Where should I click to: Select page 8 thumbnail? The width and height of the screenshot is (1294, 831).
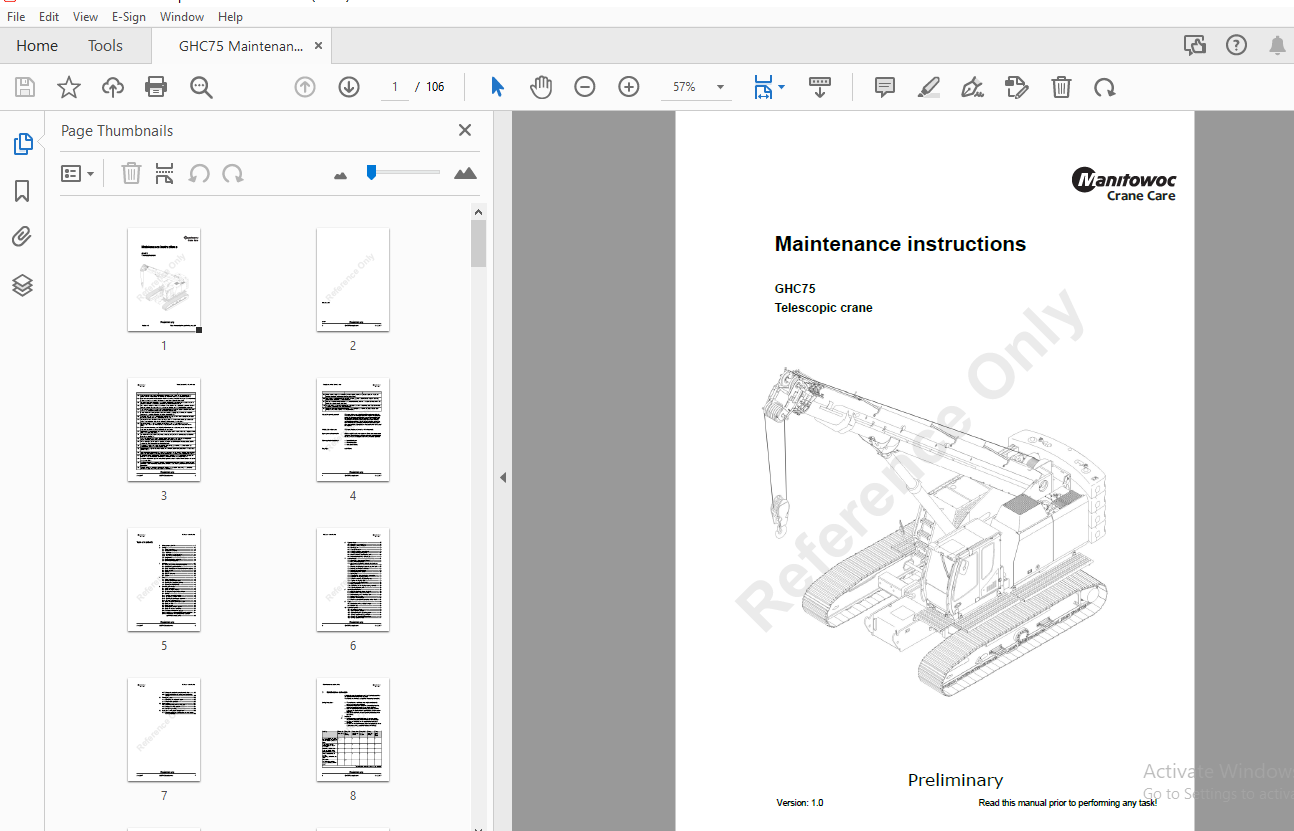[x=353, y=729]
